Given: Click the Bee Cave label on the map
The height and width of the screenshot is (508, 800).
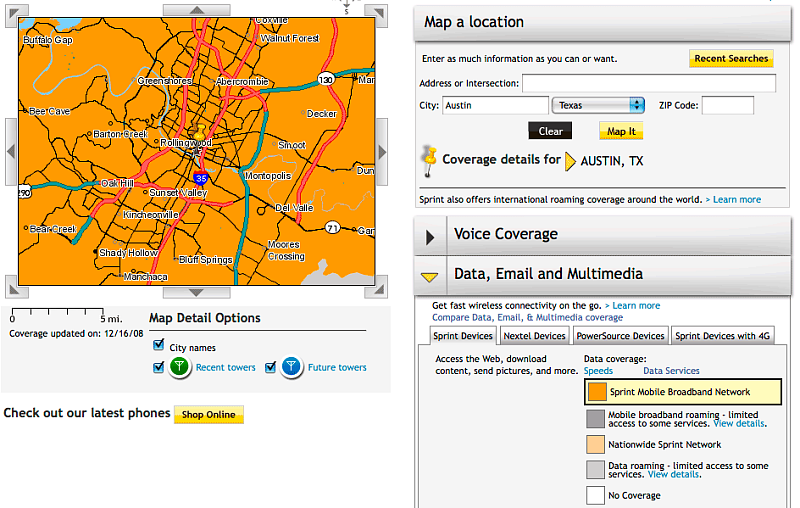Looking at the screenshot, I should click(x=49, y=111).
